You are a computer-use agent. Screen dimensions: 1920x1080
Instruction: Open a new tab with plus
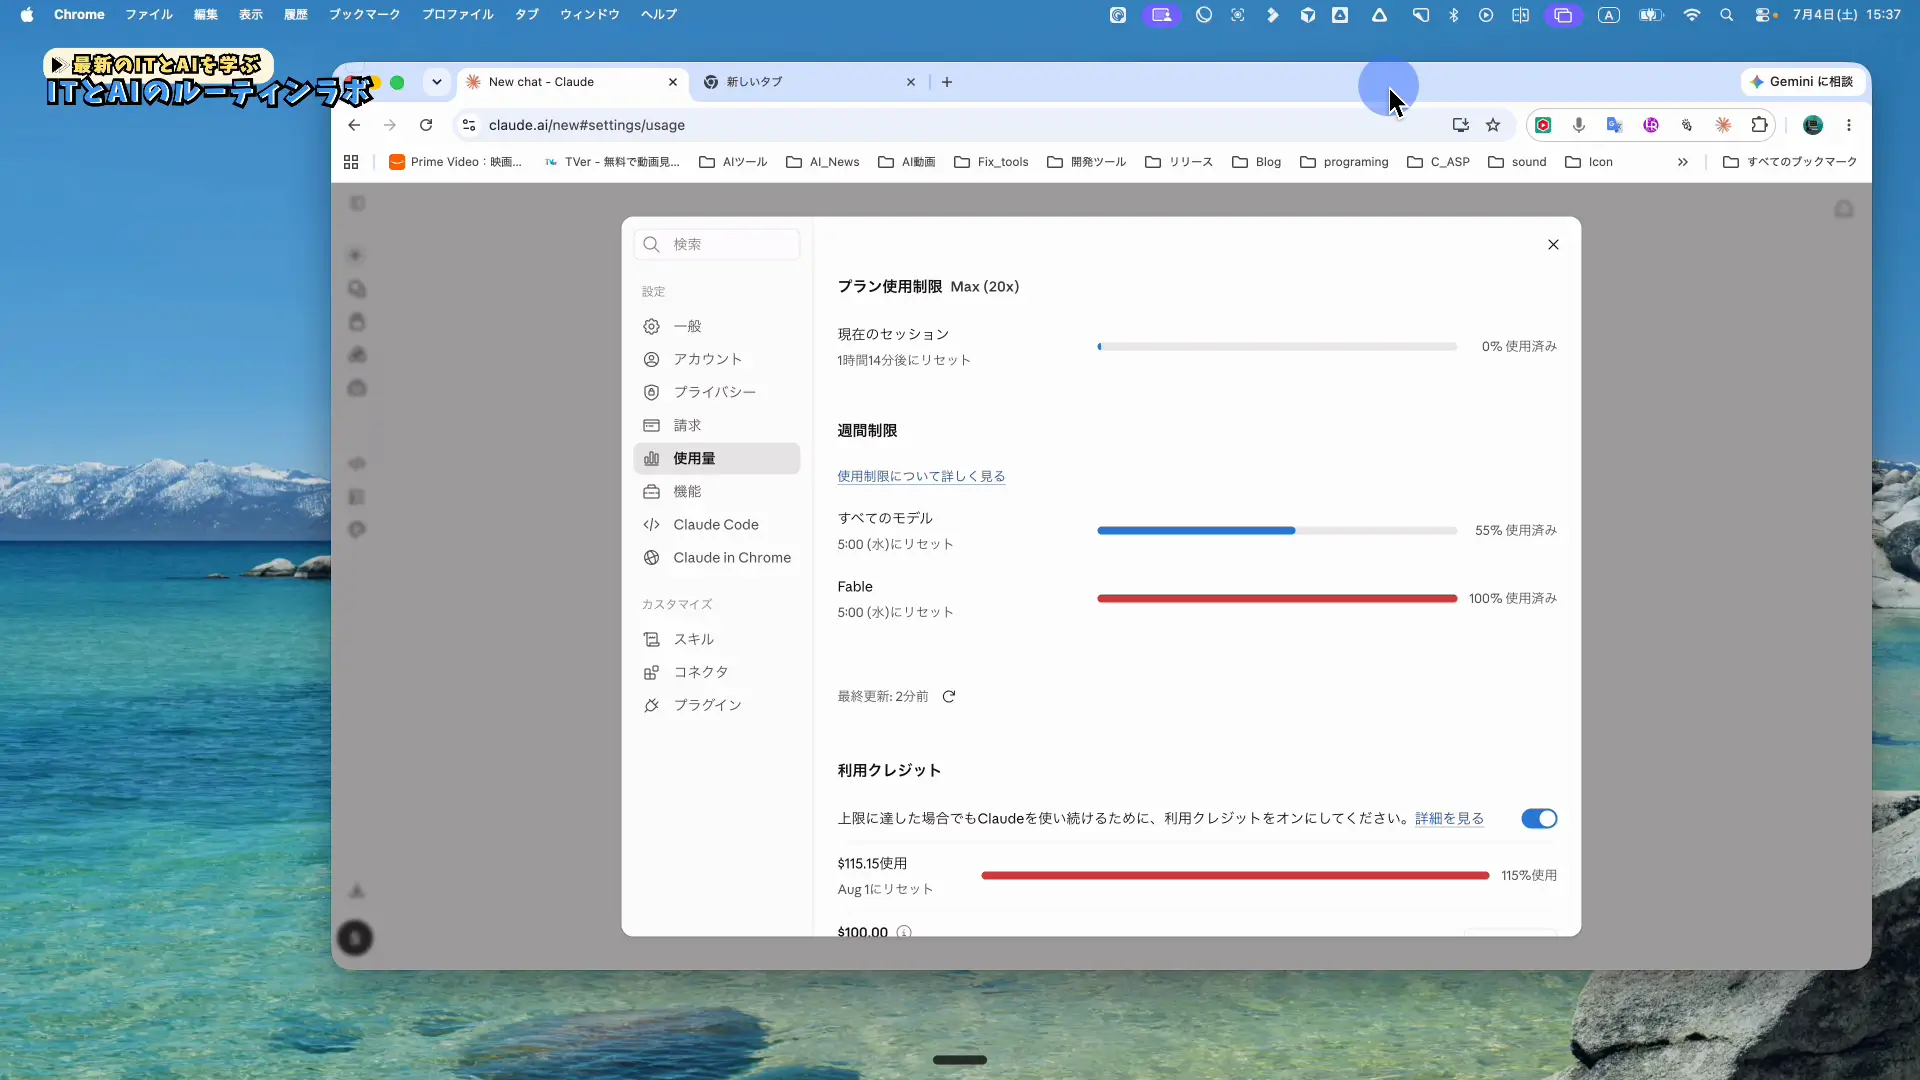click(x=947, y=82)
